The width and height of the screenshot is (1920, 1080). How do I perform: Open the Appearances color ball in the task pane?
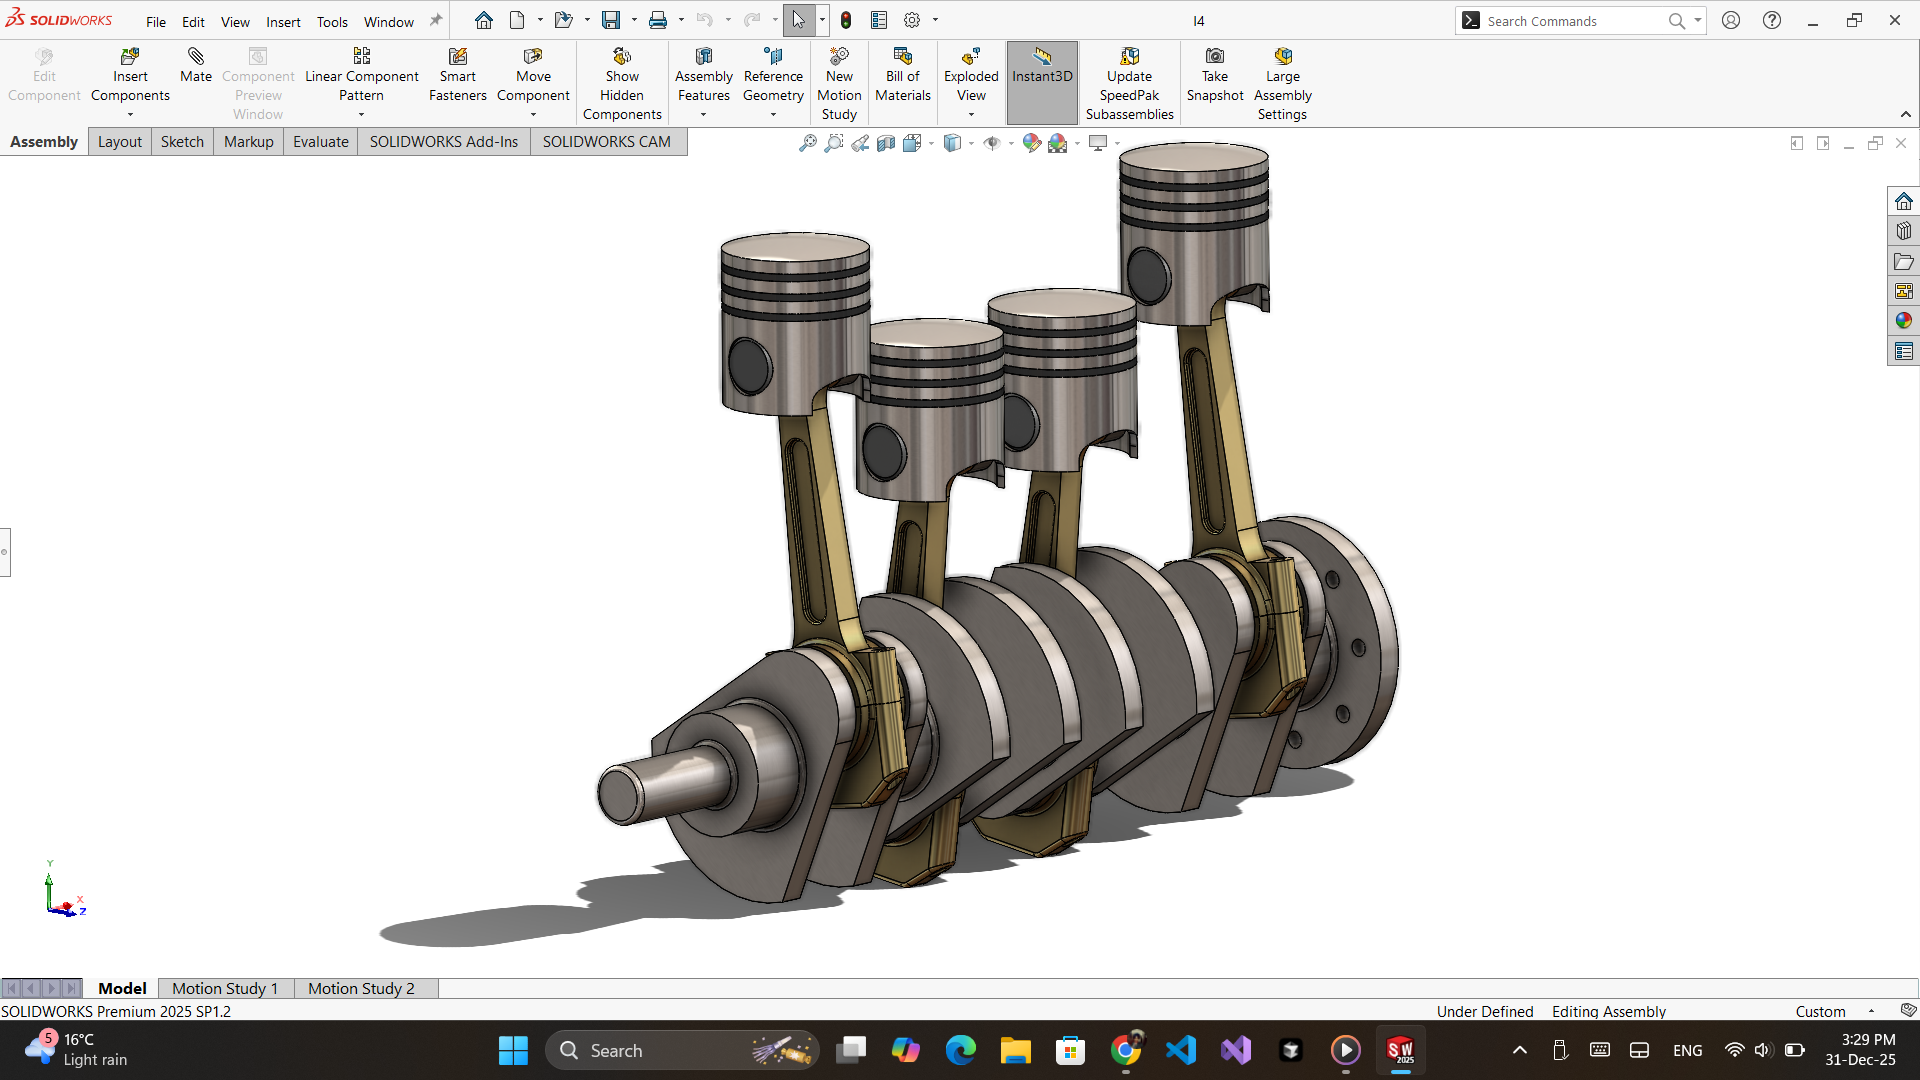(1903, 321)
